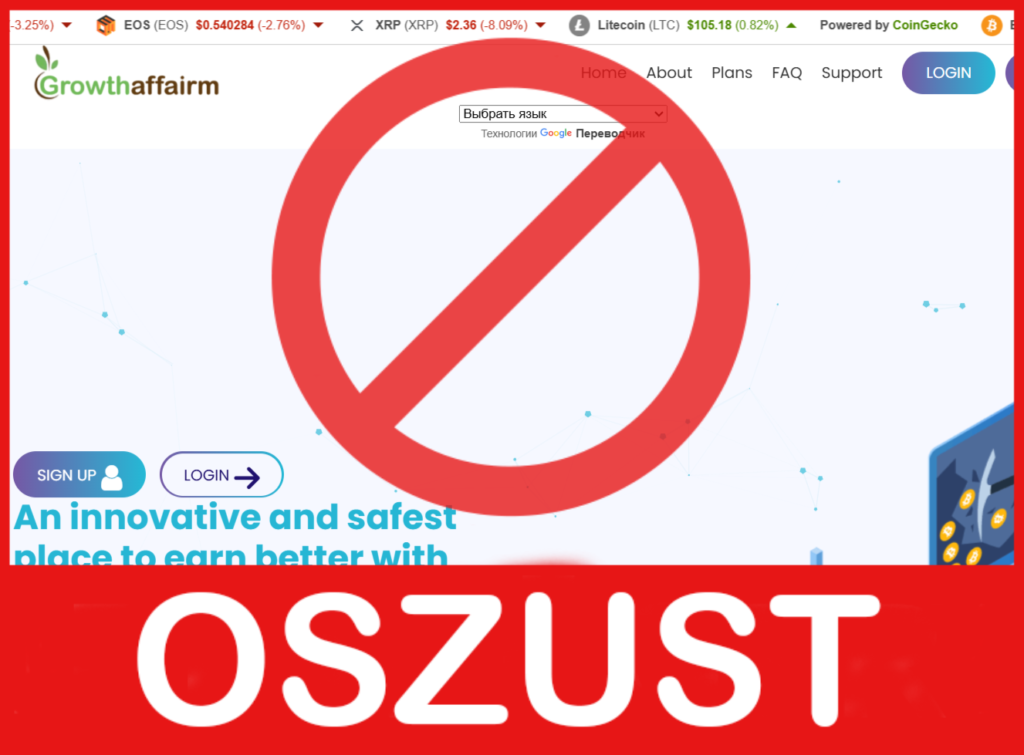This screenshot has width=1024, height=755.
Task: Click the SIGN UP button
Action: tap(79, 475)
